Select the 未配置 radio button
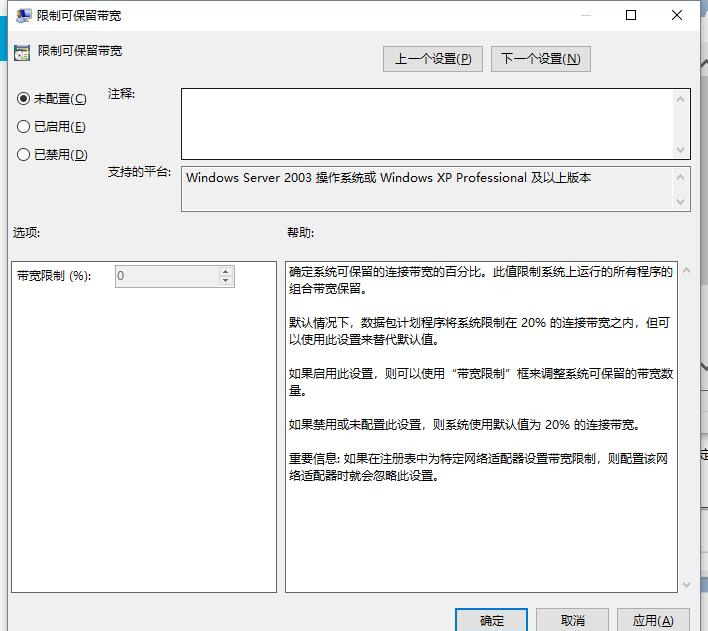 (24, 99)
